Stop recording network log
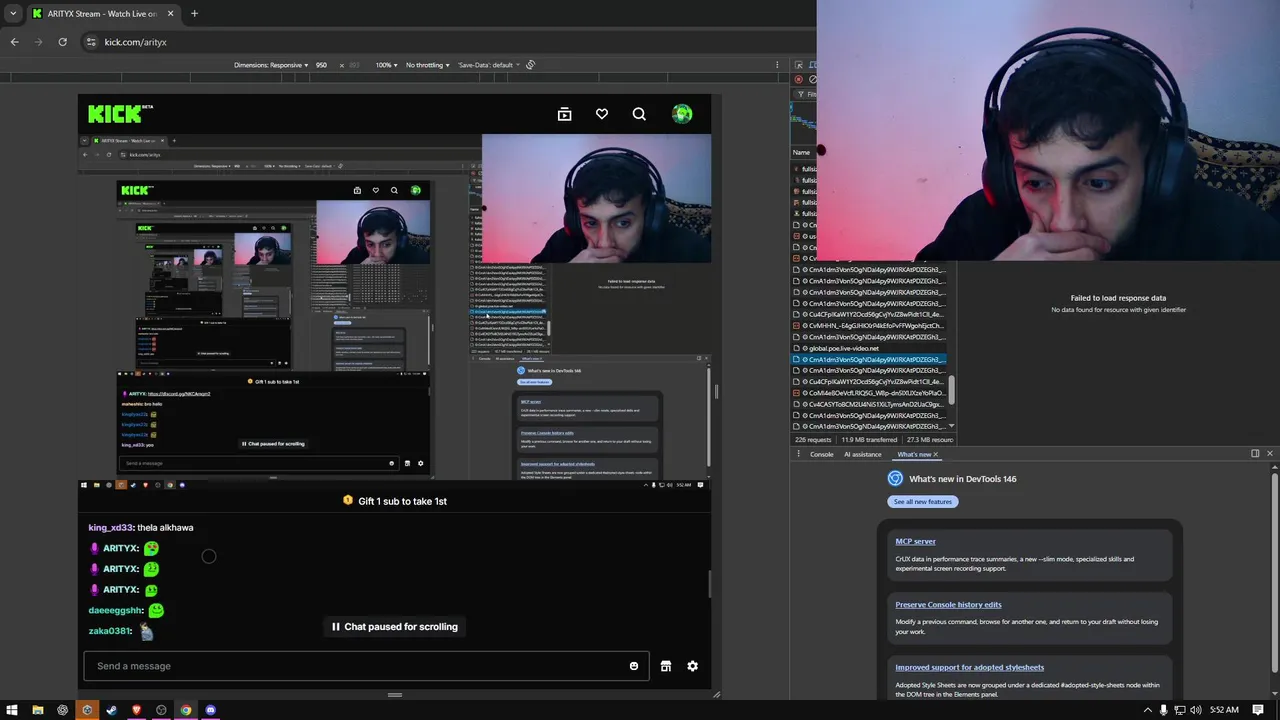 (798, 79)
